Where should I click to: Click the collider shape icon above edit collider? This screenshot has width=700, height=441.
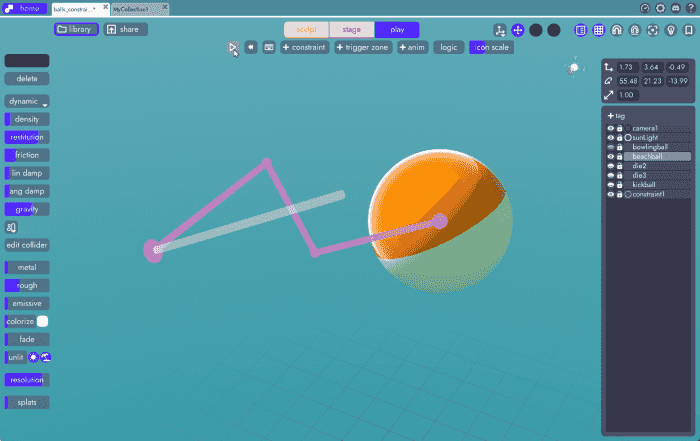point(11,228)
